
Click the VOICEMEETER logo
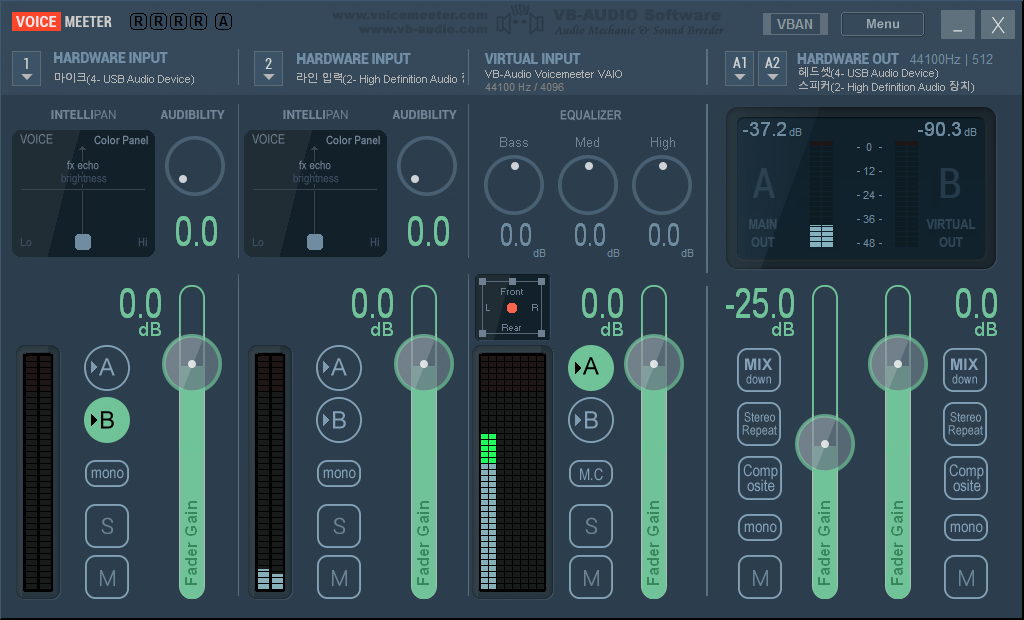click(x=62, y=22)
